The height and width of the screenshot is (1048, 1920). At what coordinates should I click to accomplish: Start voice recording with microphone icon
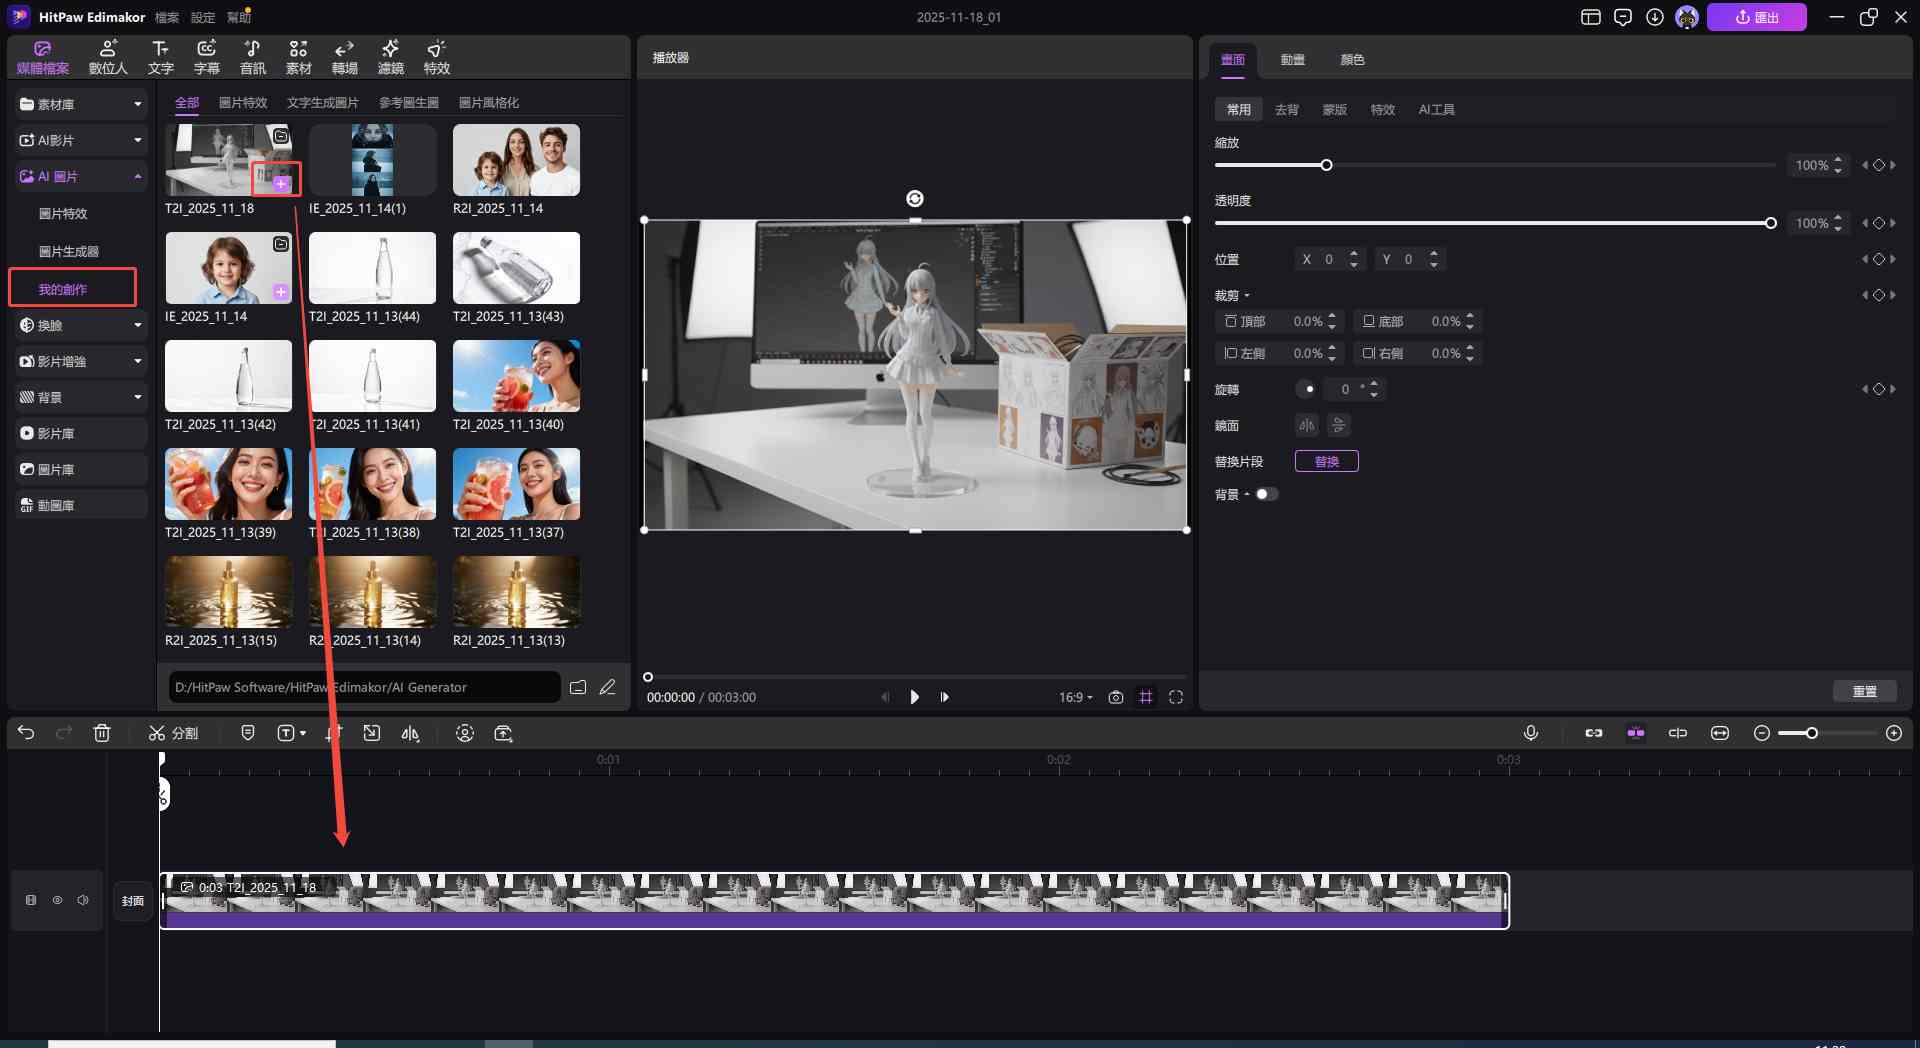coord(1530,733)
